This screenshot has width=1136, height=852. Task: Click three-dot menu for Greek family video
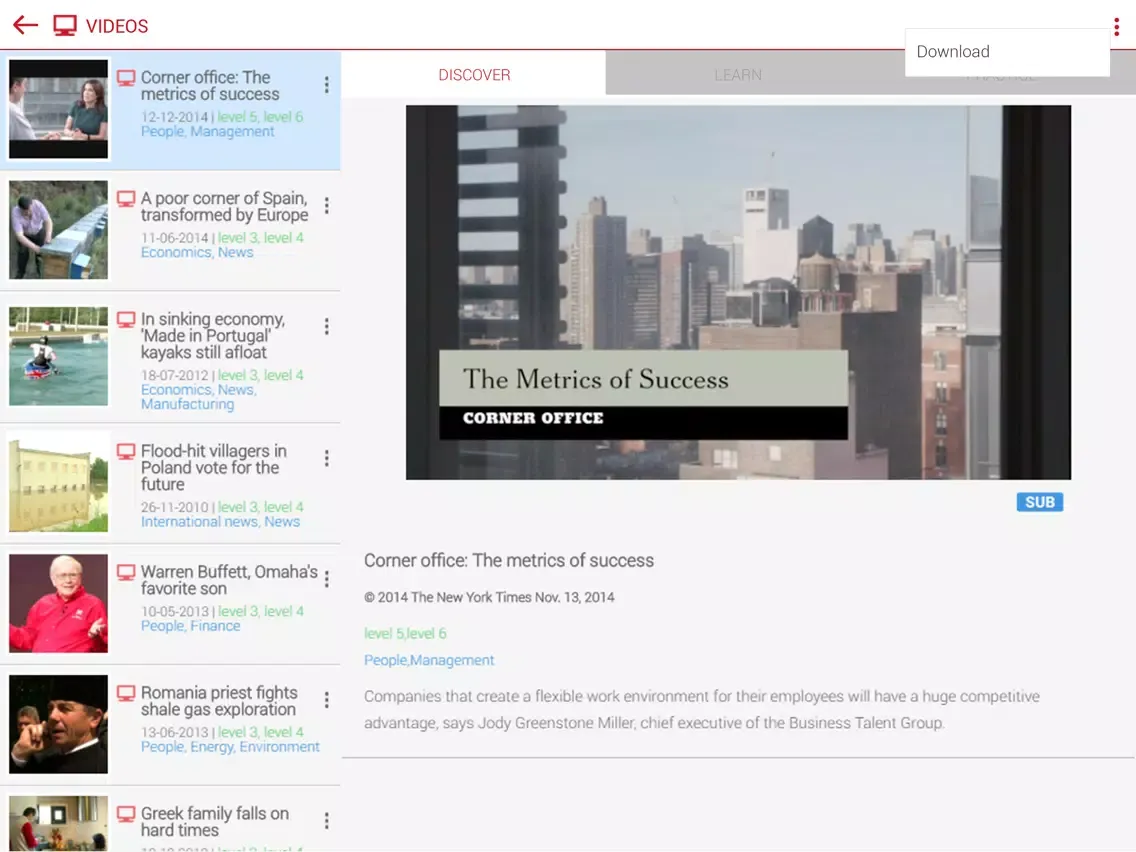click(326, 821)
